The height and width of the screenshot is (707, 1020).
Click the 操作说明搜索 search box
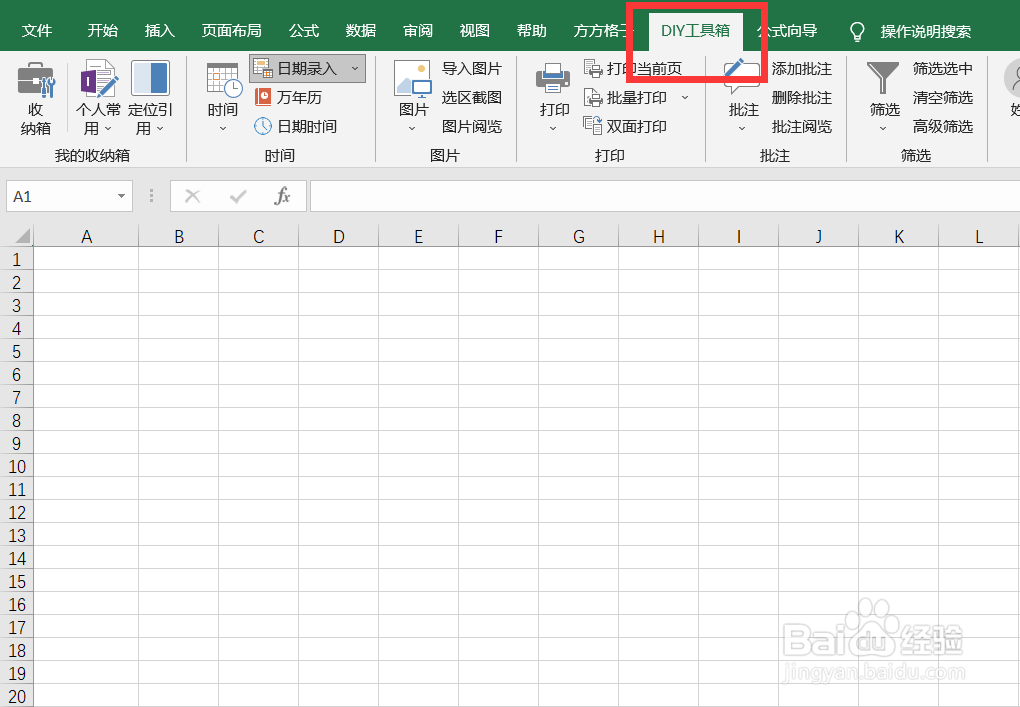click(x=926, y=31)
